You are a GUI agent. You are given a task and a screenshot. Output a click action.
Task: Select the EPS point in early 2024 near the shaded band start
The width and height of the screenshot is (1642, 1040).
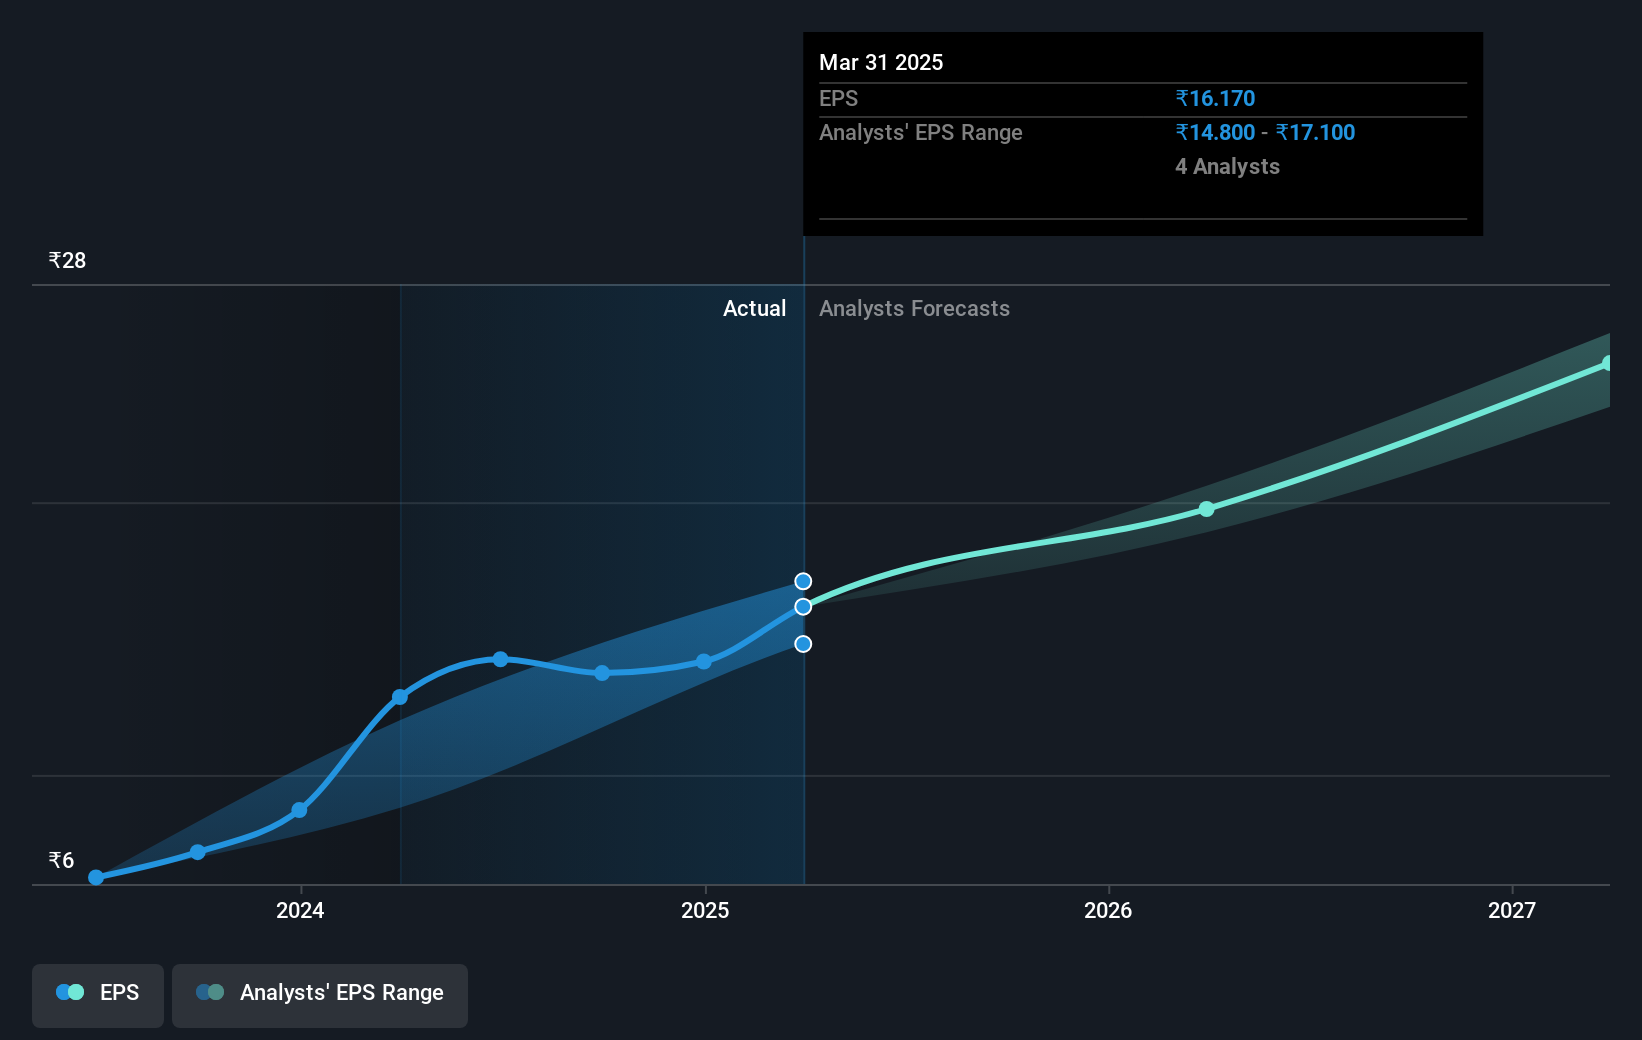[x=400, y=697]
